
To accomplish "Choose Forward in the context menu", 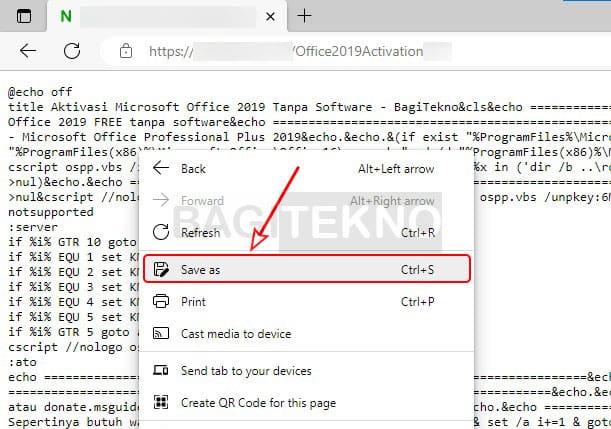I will coord(307,201).
